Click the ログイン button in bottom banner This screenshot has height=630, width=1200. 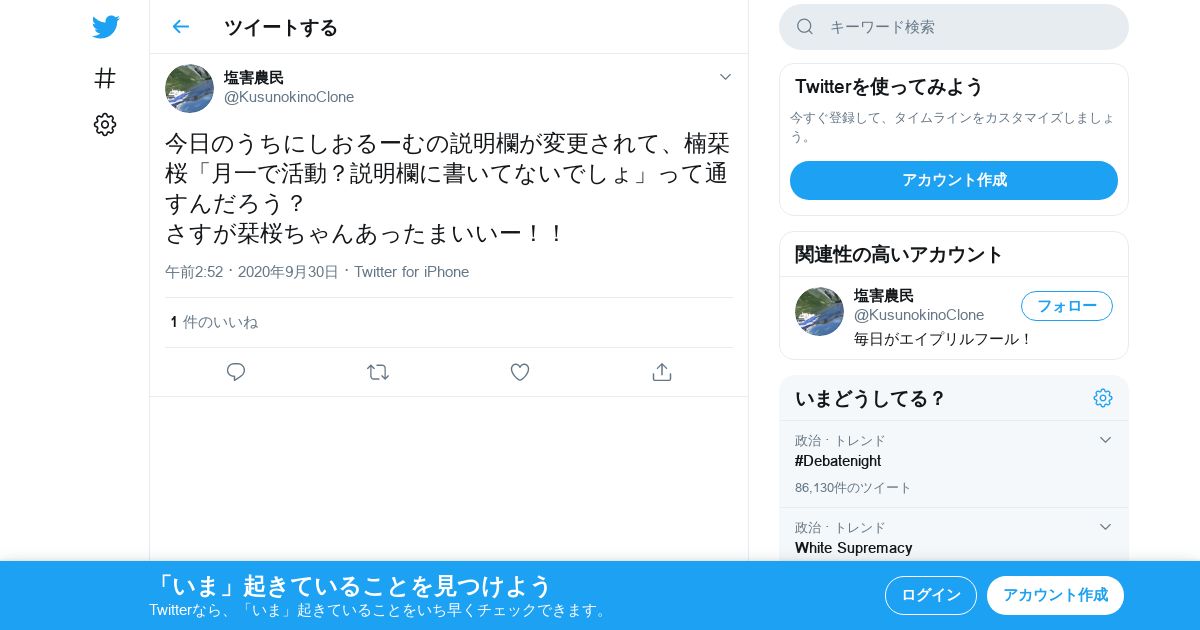(x=931, y=595)
